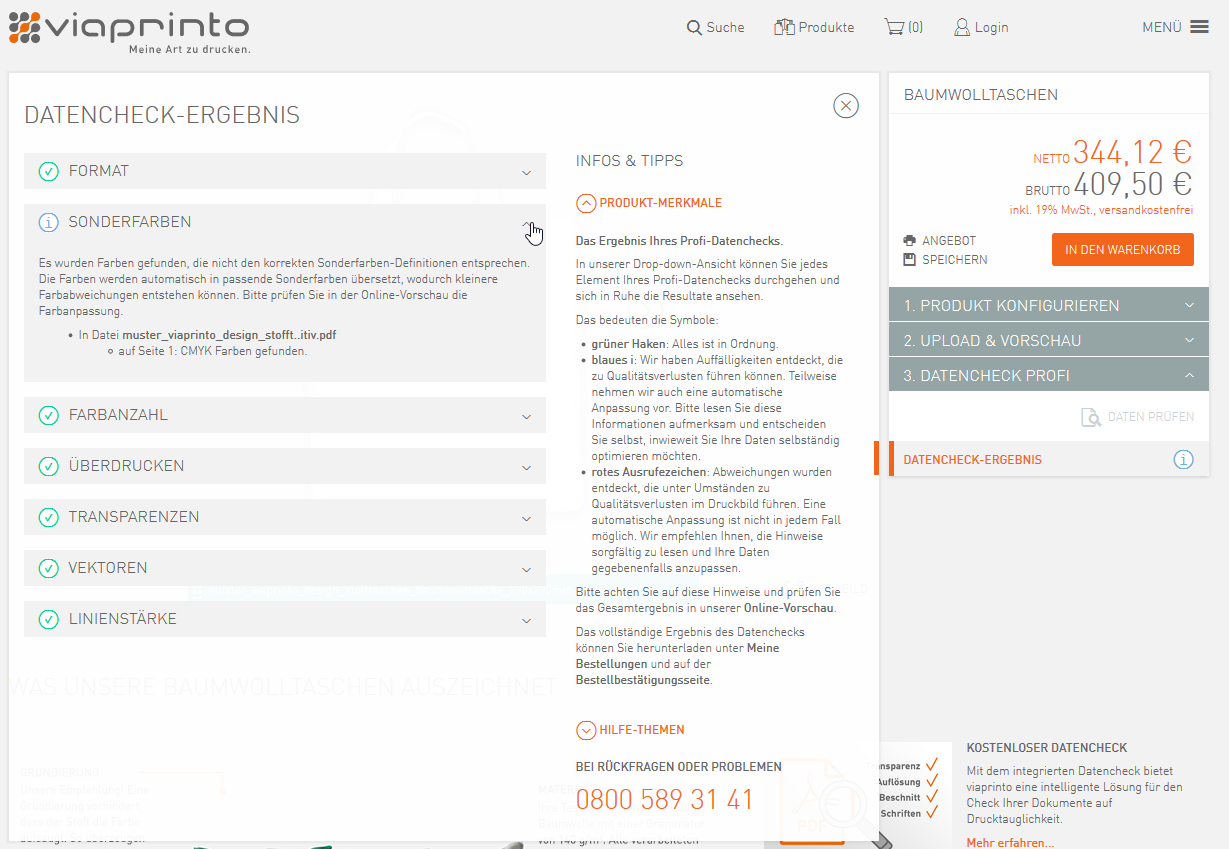Viewport: 1229px width, 849px height.
Task: Open the MENÜ hamburger icon
Action: point(1199,27)
